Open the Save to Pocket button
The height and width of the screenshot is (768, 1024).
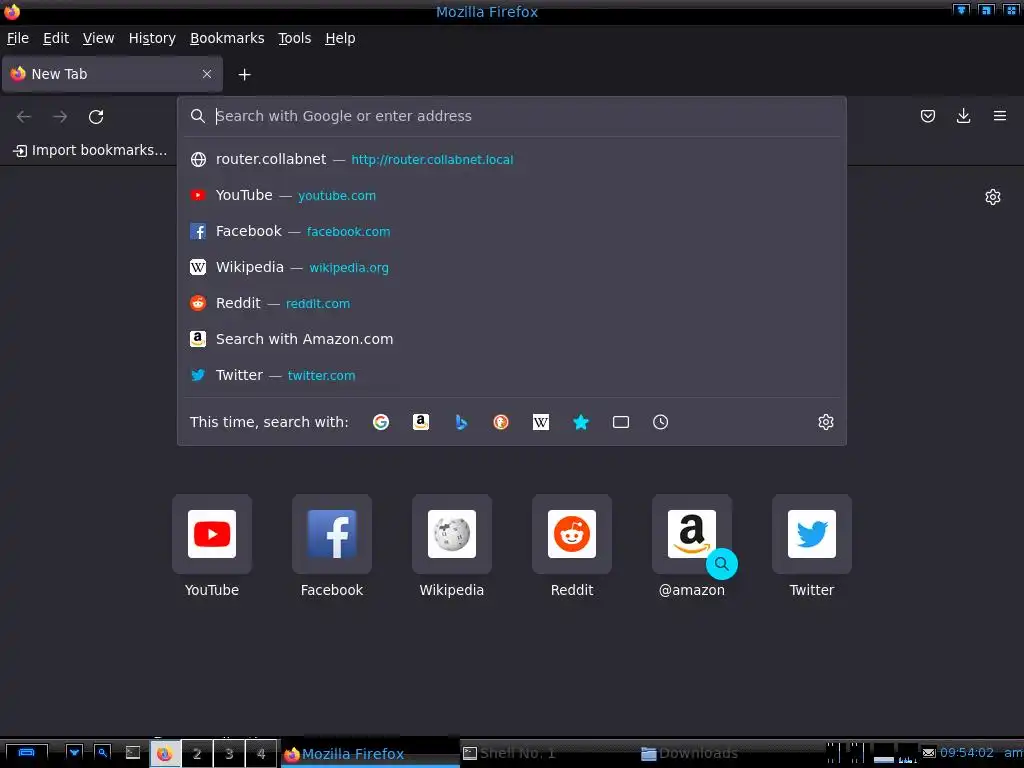927,116
